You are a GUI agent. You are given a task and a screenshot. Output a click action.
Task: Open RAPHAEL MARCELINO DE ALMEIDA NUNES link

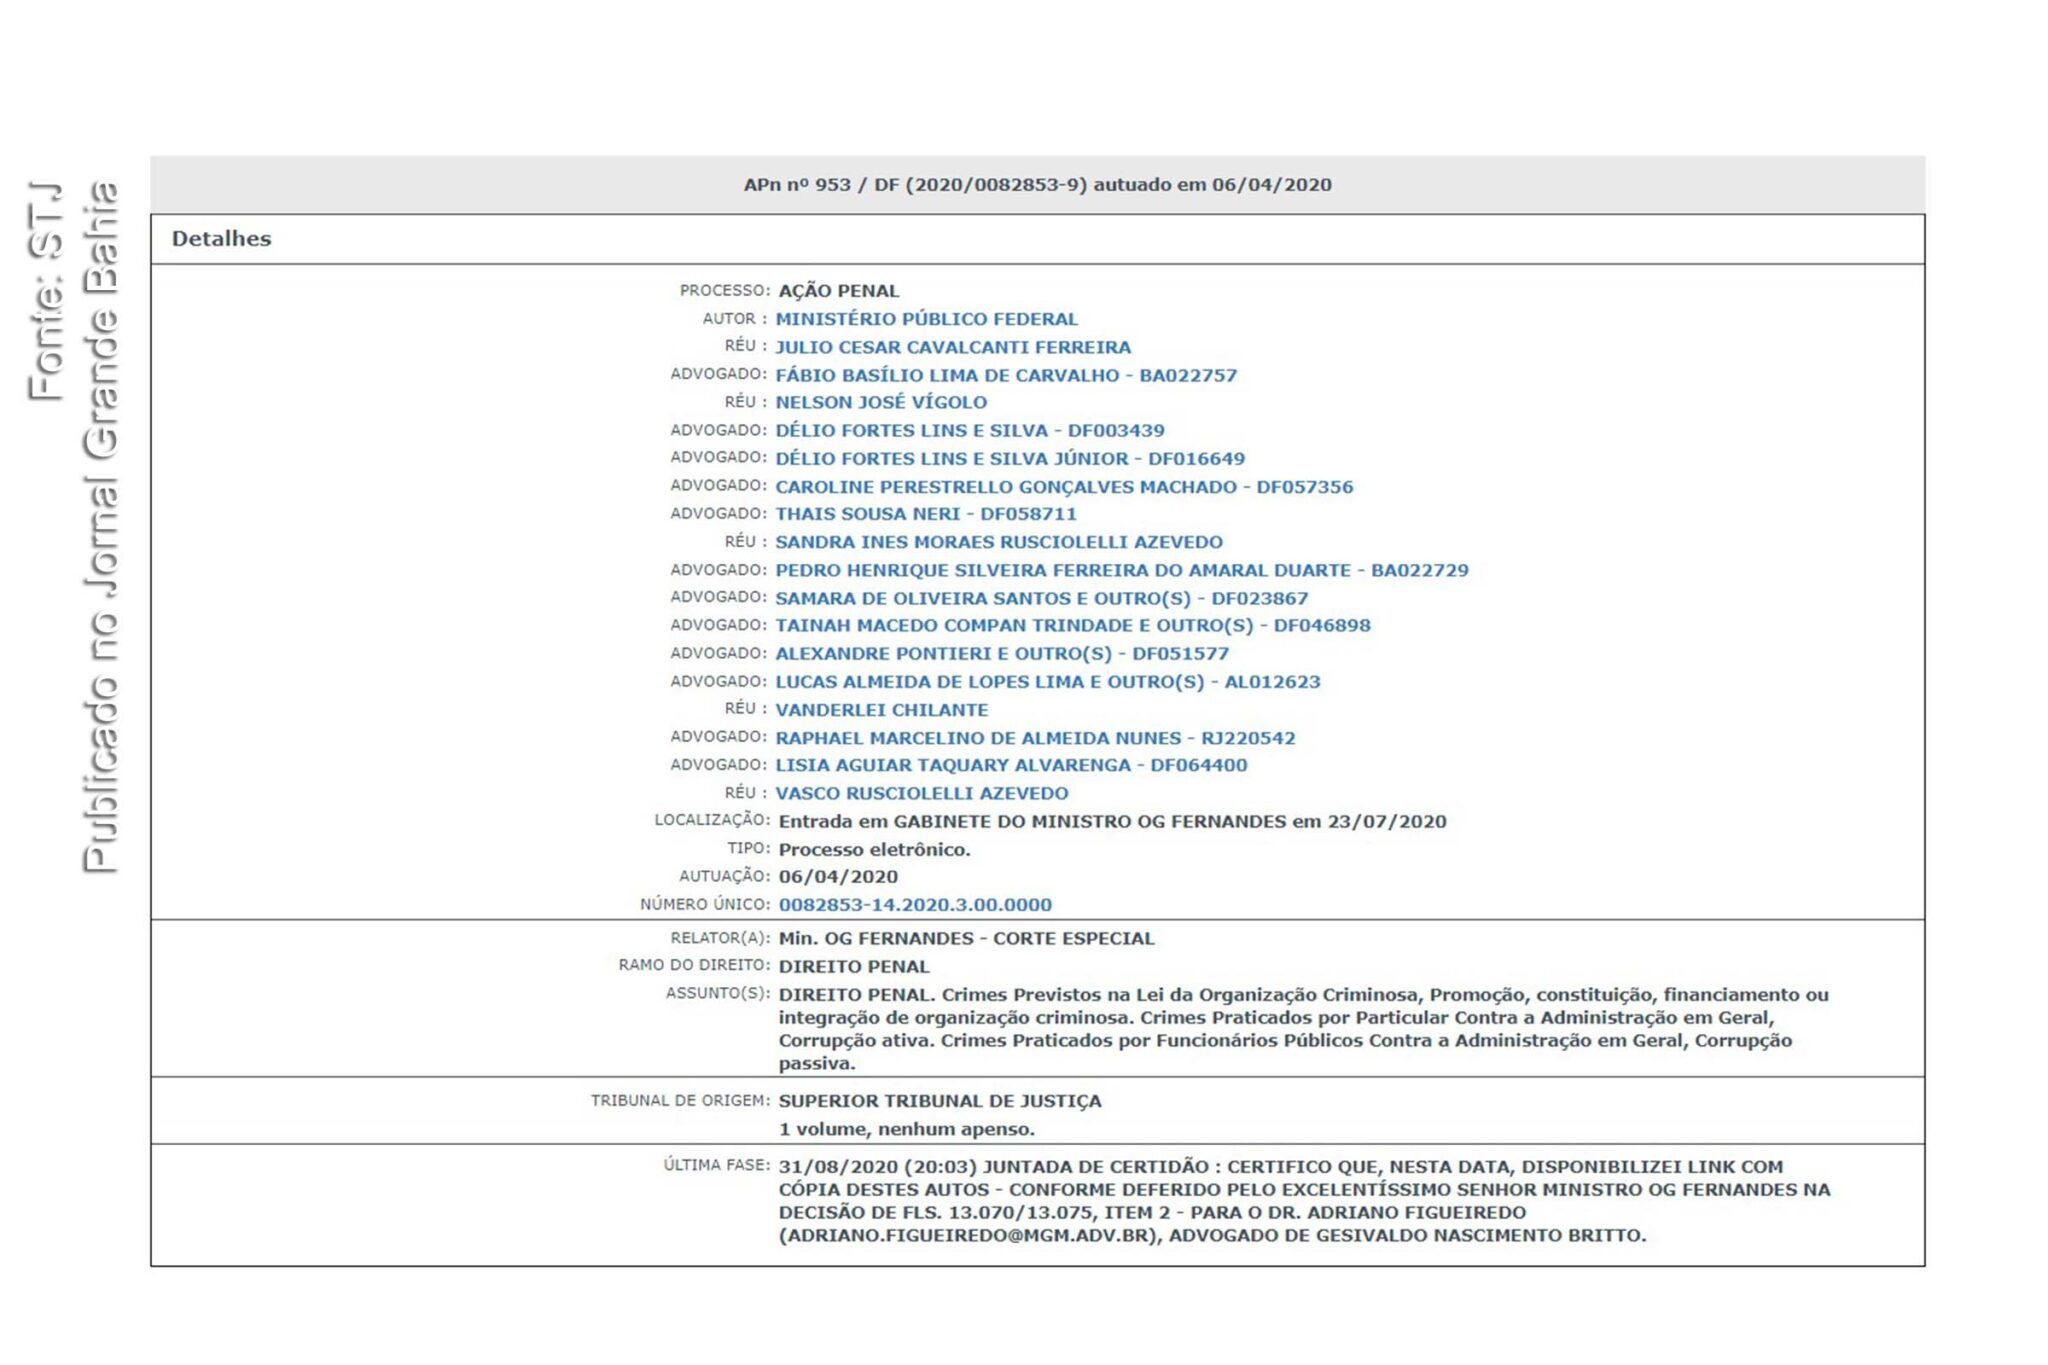1035,738
